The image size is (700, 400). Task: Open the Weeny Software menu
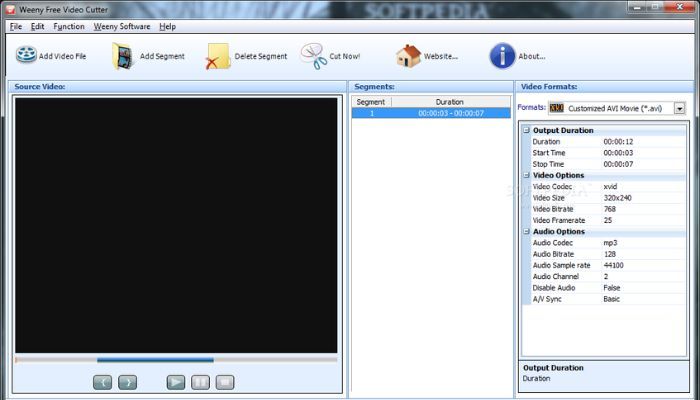click(122, 26)
